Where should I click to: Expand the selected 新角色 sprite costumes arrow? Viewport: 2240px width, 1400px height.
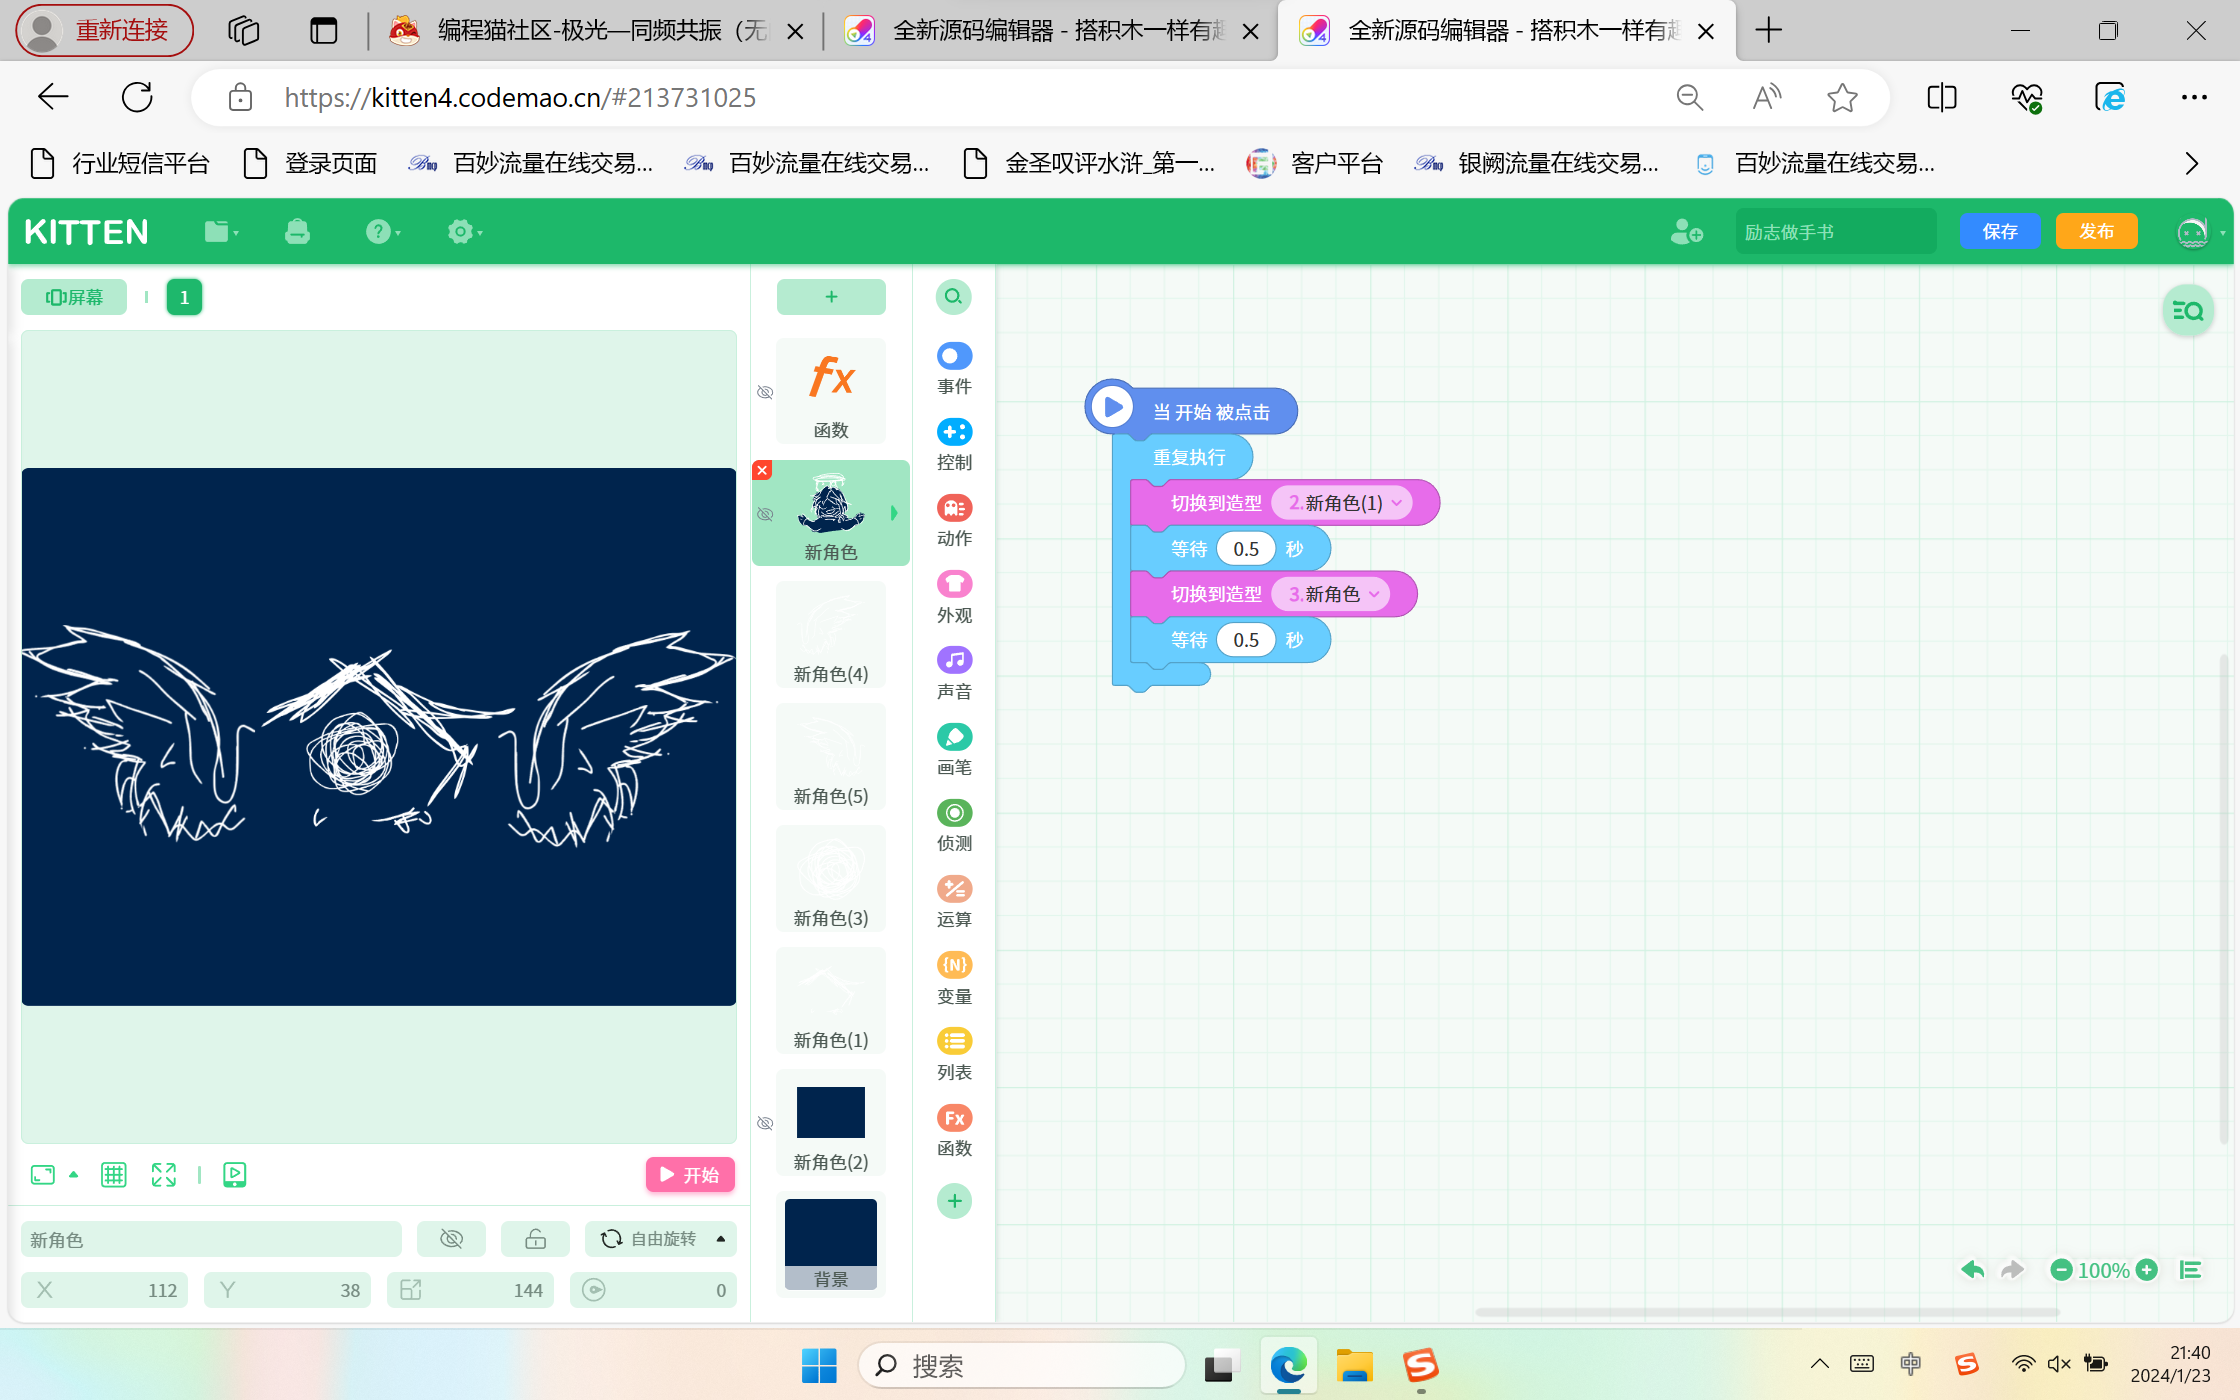[894, 513]
